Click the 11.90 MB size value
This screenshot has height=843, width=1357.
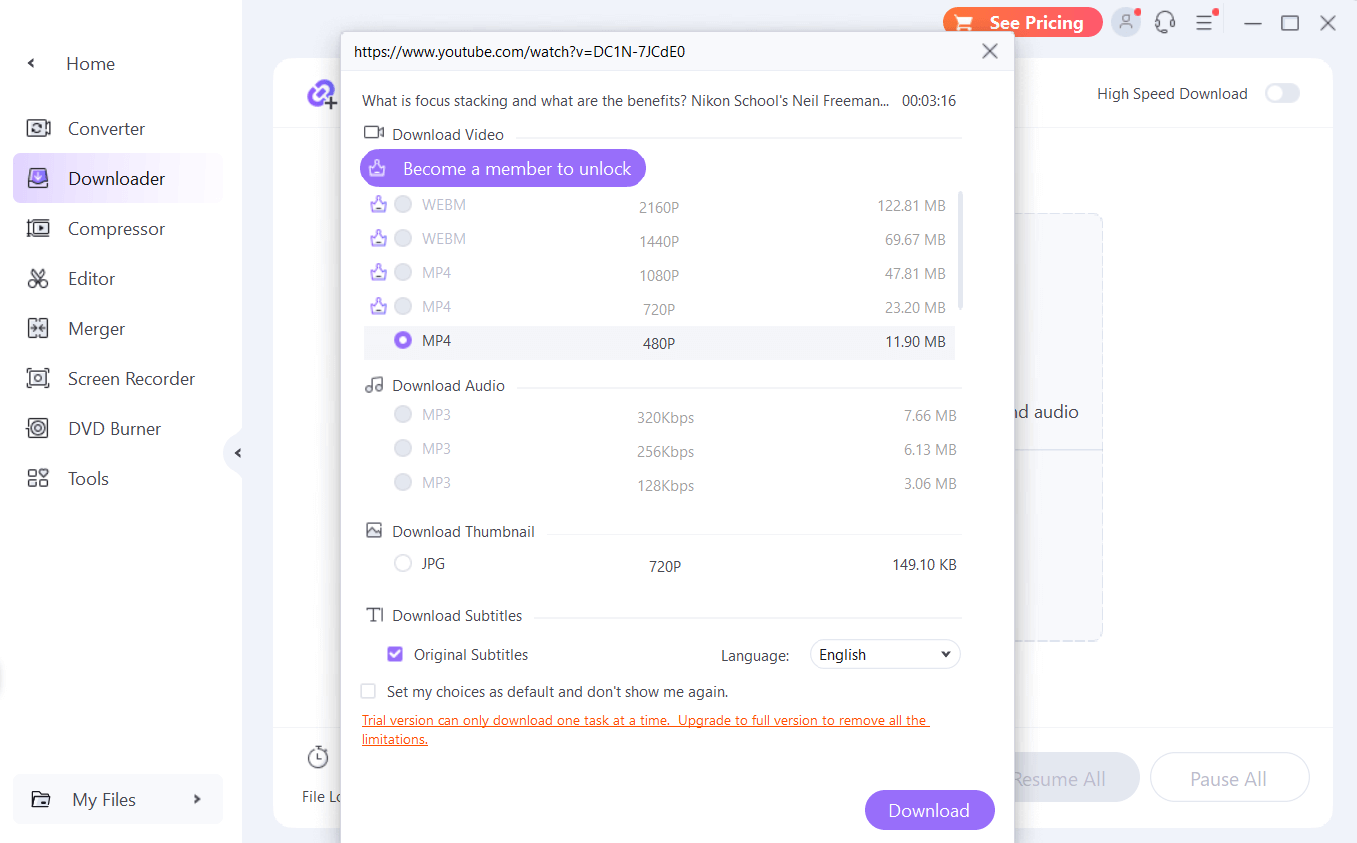pos(915,342)
